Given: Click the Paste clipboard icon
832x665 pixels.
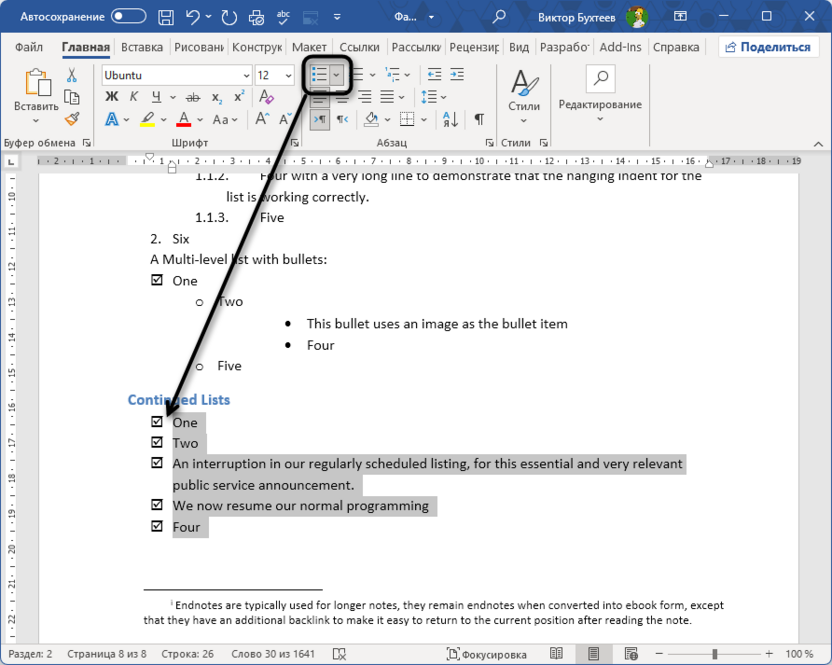Looking at the screenshot, I should coord(37,83).
